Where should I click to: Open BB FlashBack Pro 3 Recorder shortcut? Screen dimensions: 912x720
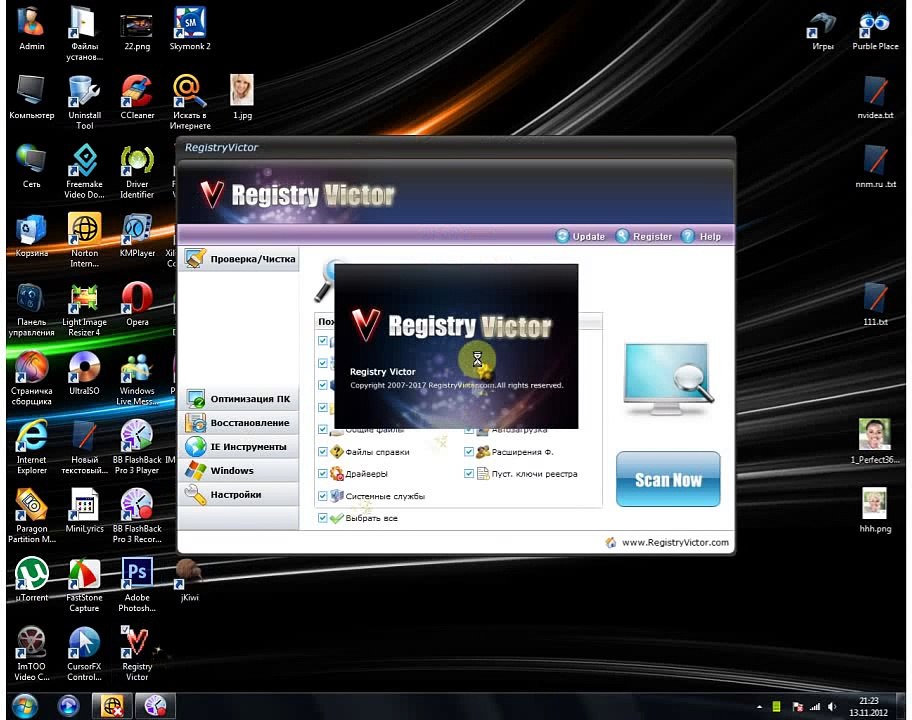[x=137, y=515]
